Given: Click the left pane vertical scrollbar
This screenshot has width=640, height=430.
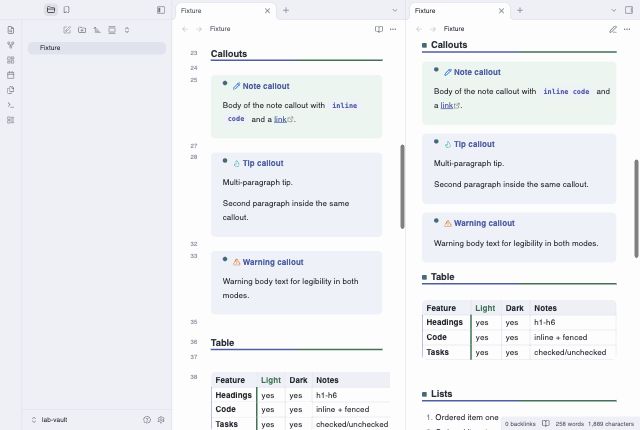Looking at the screenshot, I should point(402,186).
